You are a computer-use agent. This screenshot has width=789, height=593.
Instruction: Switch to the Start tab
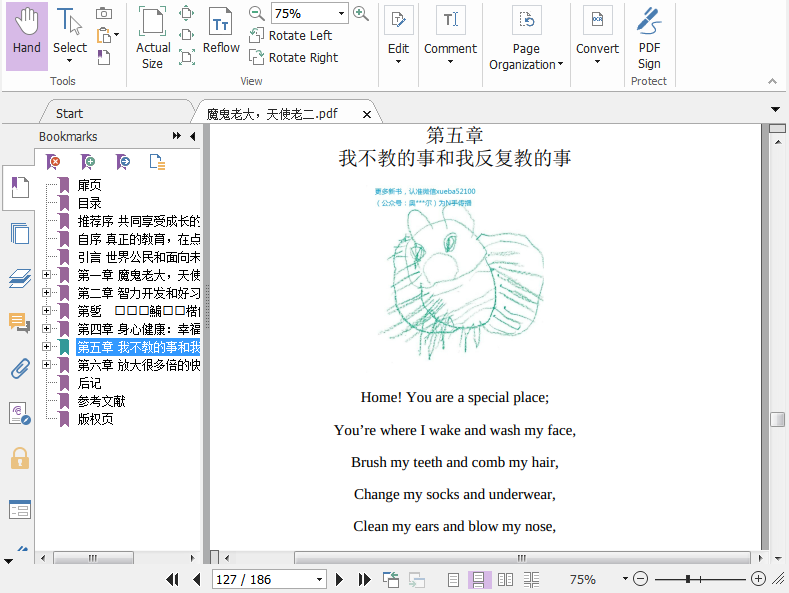click(69, 113)
